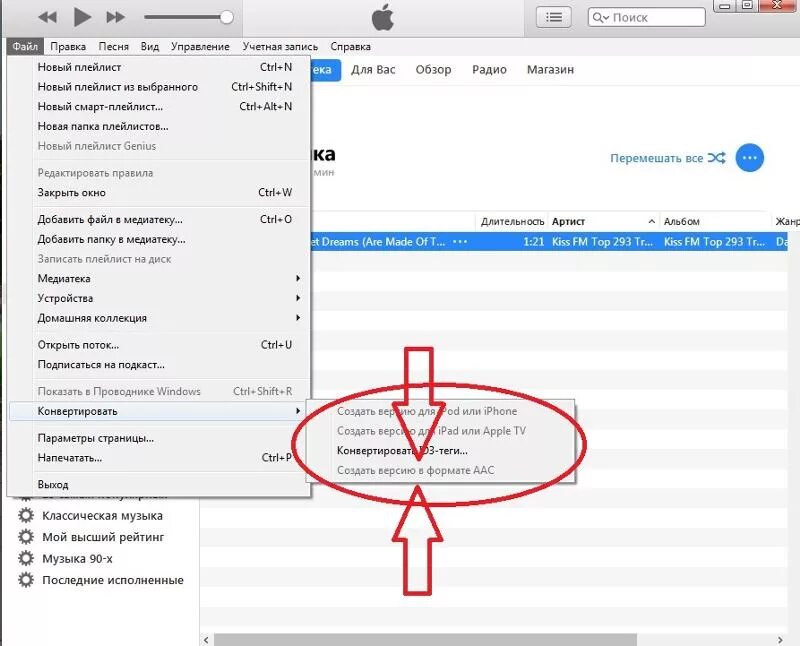Choose Новый плейлист из выбранного
The width and height of the screenshot is (800, 646).
159,87
